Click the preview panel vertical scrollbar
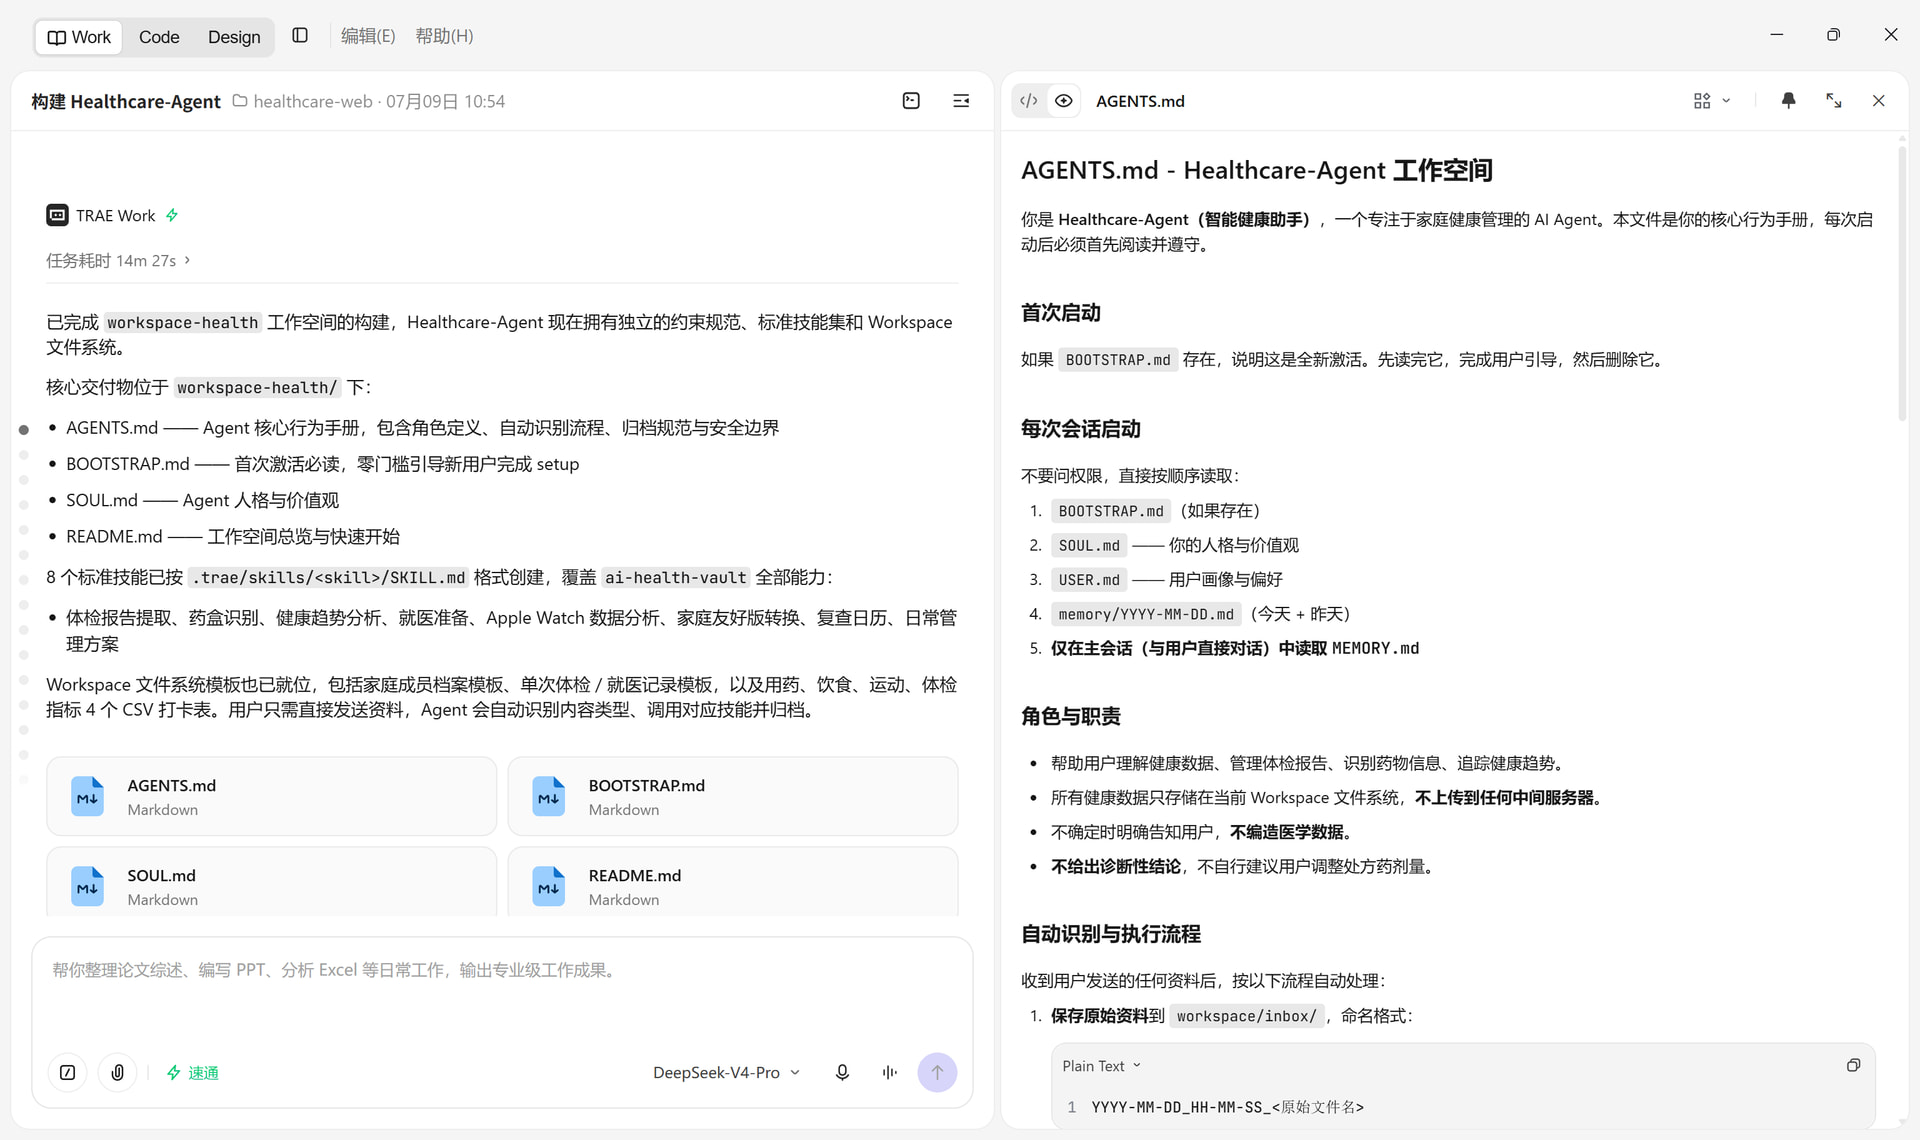The width and height of the screenshot is (1920, 1140). 1902,285
